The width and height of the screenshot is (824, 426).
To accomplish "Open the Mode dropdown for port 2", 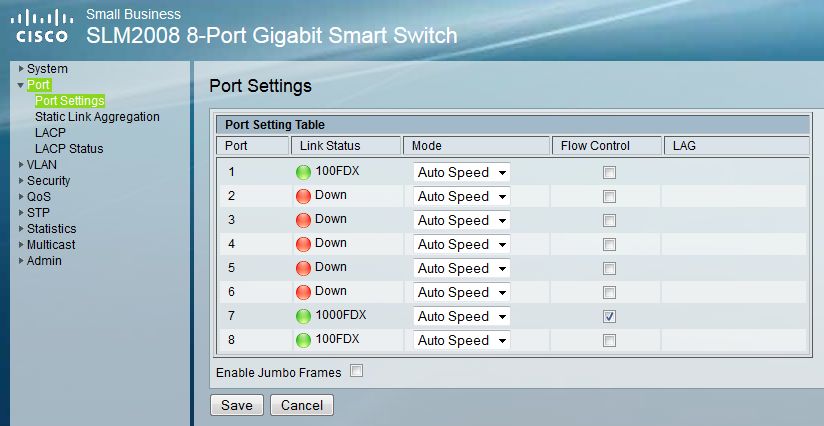I will pyautogui.click(x=461, y=196).
